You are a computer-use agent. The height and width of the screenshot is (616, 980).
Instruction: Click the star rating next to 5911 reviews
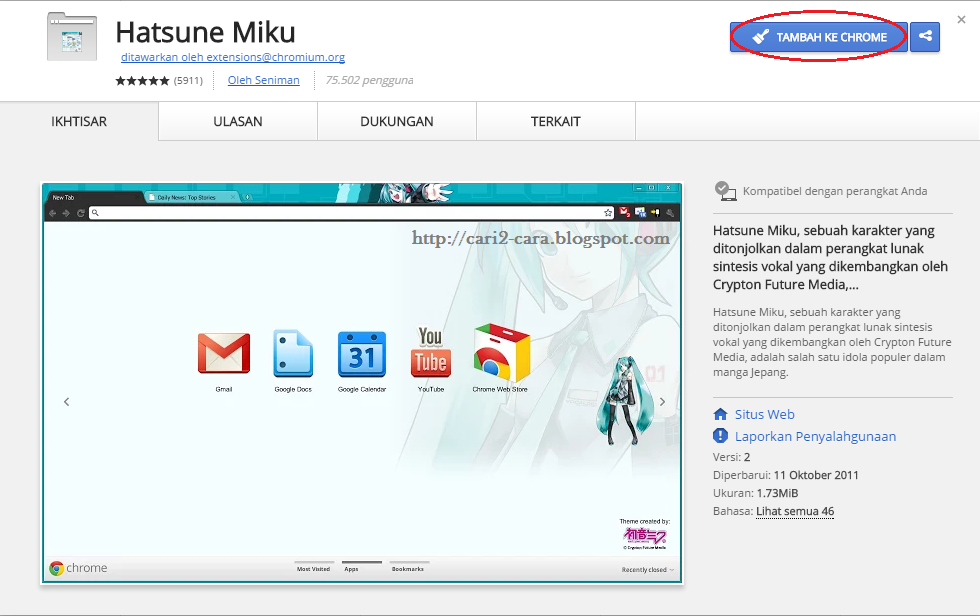click(x=142, y=80)
